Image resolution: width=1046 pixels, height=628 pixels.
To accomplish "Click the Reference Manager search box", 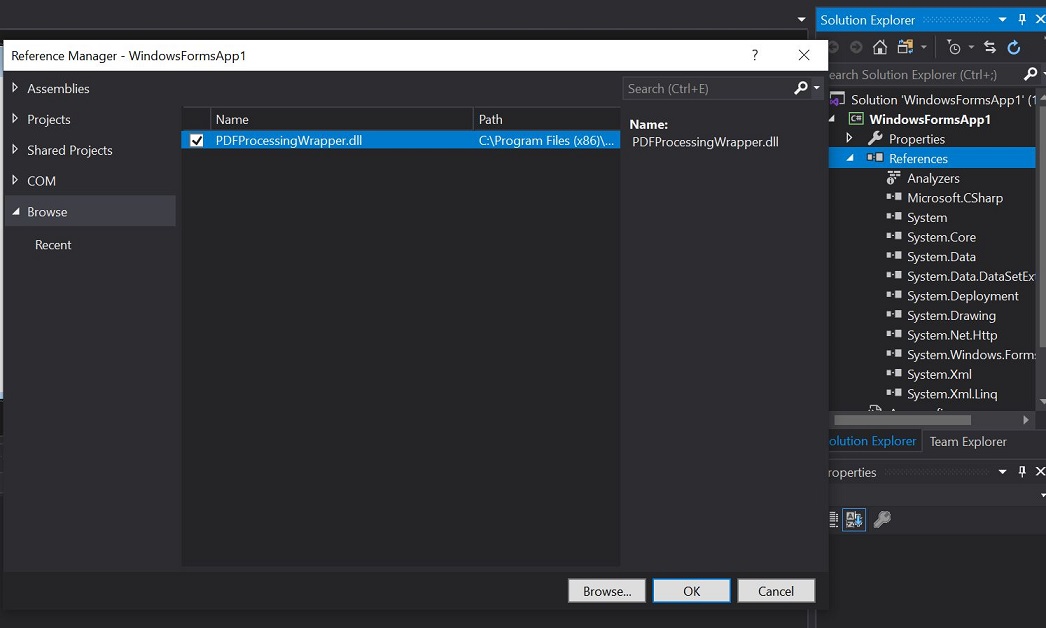I will (x=705, y=88).
